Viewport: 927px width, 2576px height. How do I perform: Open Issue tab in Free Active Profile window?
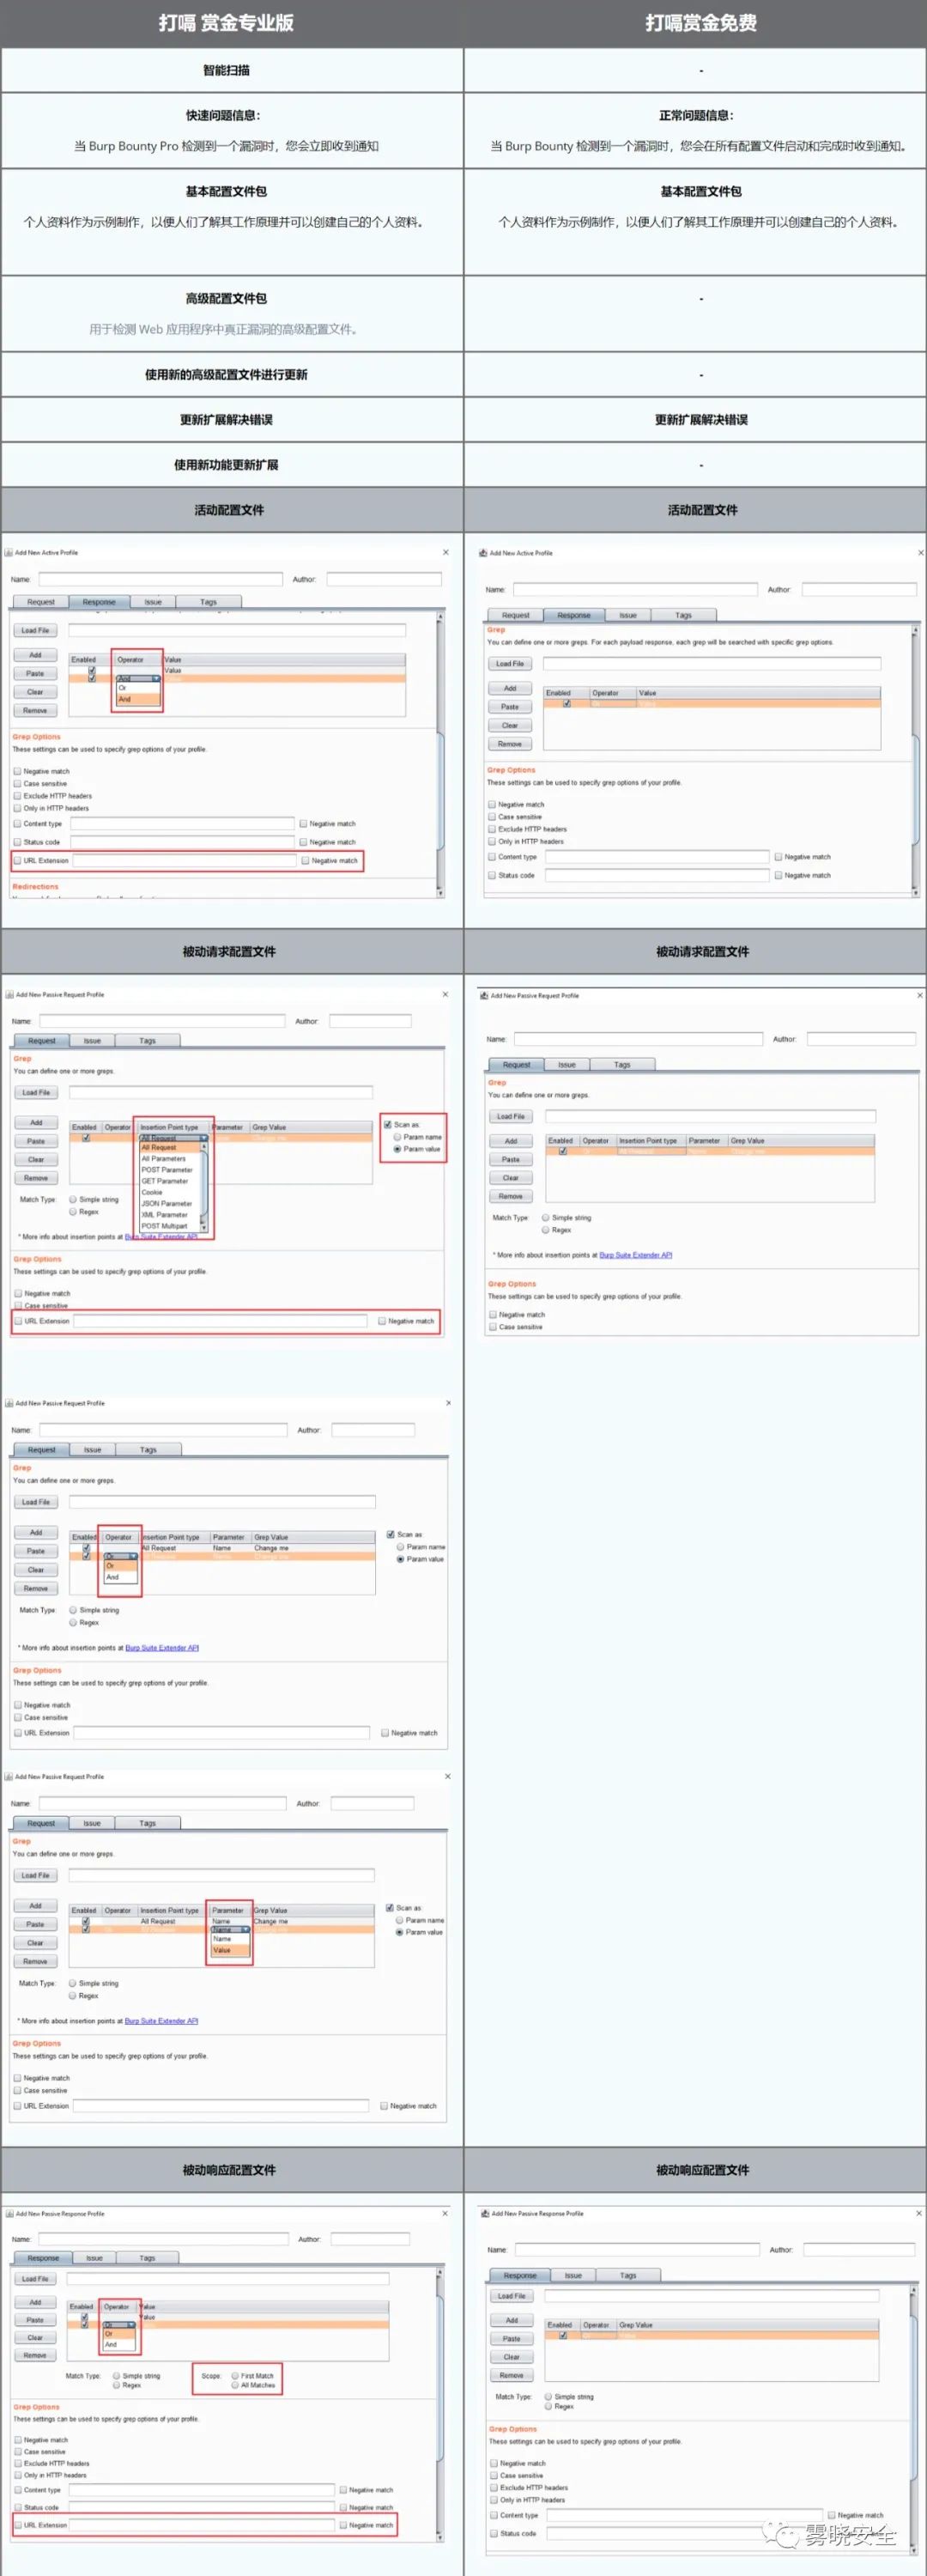pos(628,615)
